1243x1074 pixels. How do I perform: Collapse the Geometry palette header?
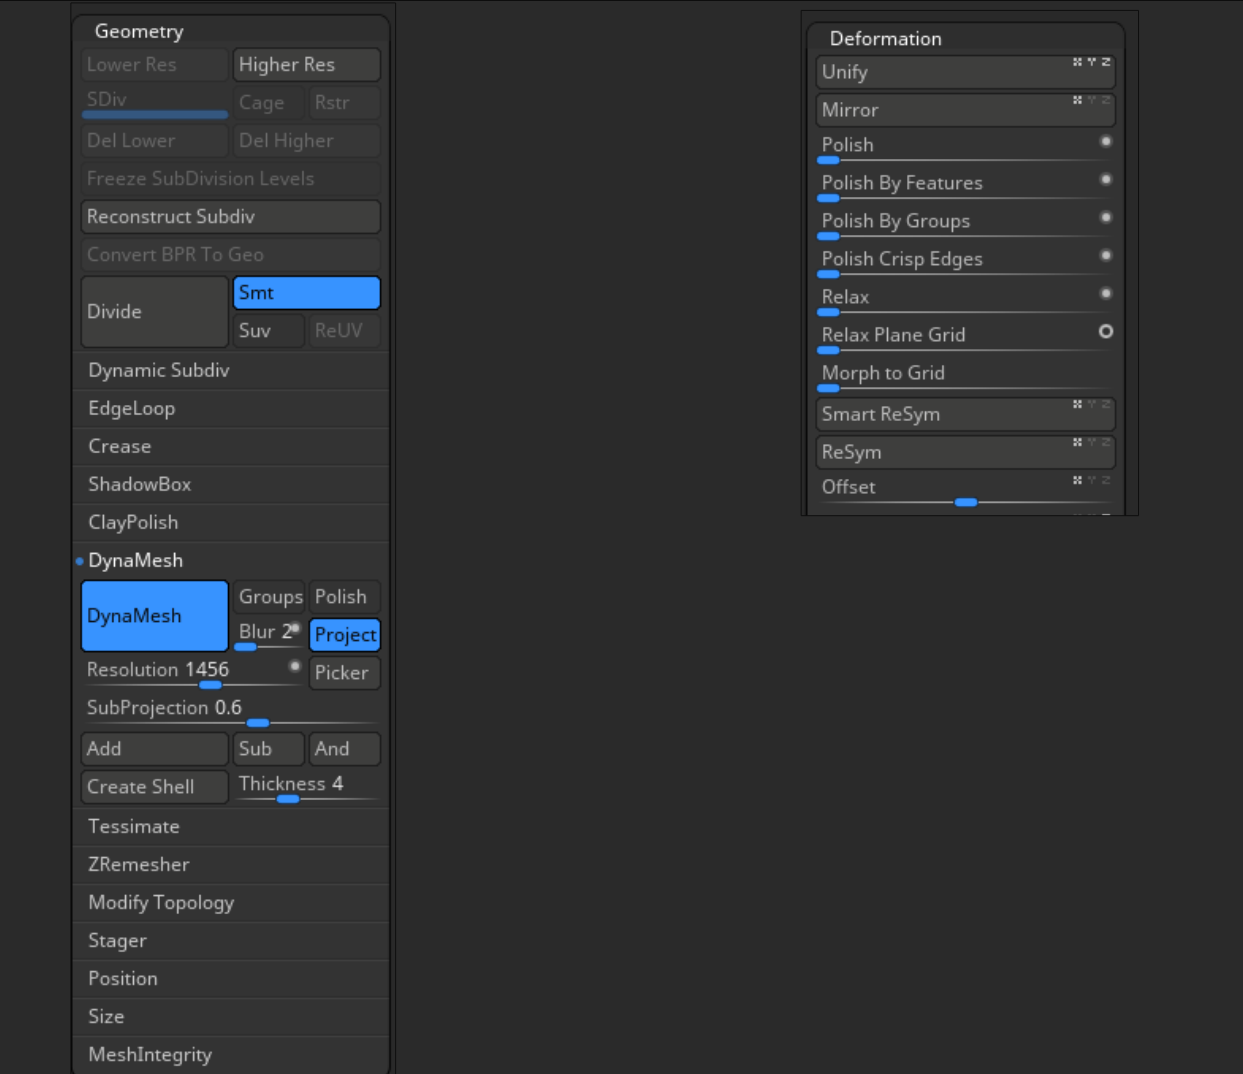point(139,31)
